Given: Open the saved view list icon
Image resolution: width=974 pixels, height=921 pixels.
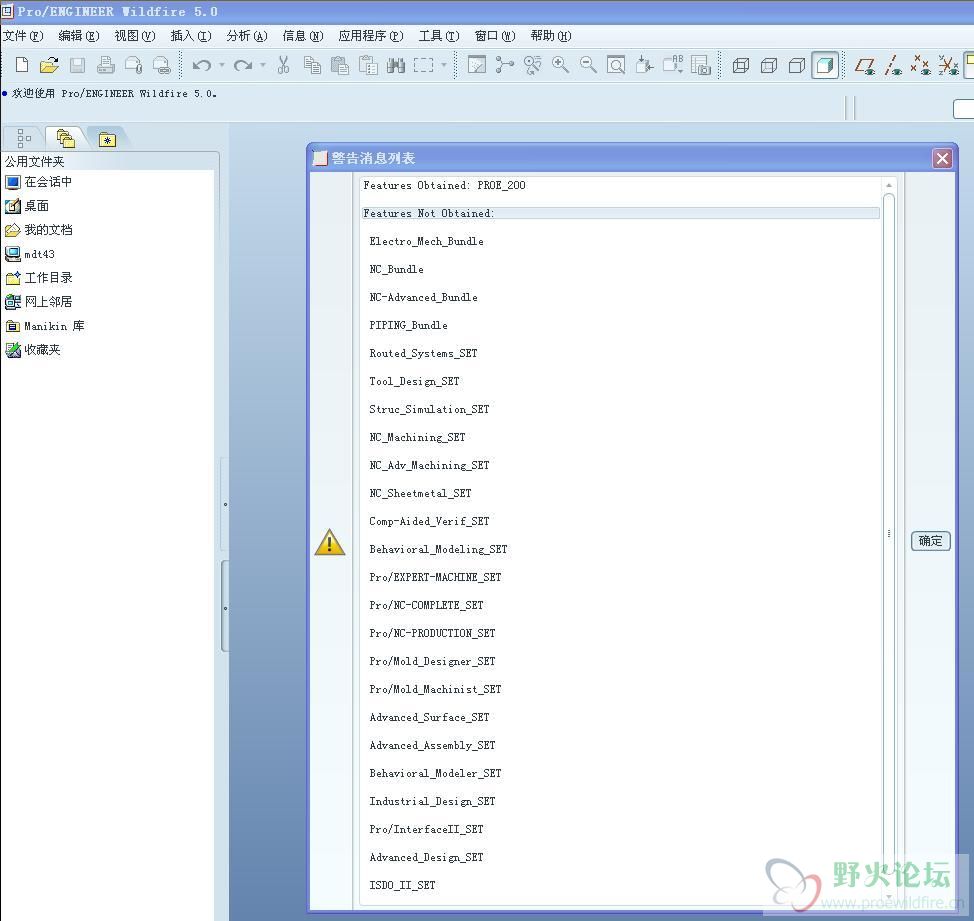Looking at the screenshot, I should (673, 65).
